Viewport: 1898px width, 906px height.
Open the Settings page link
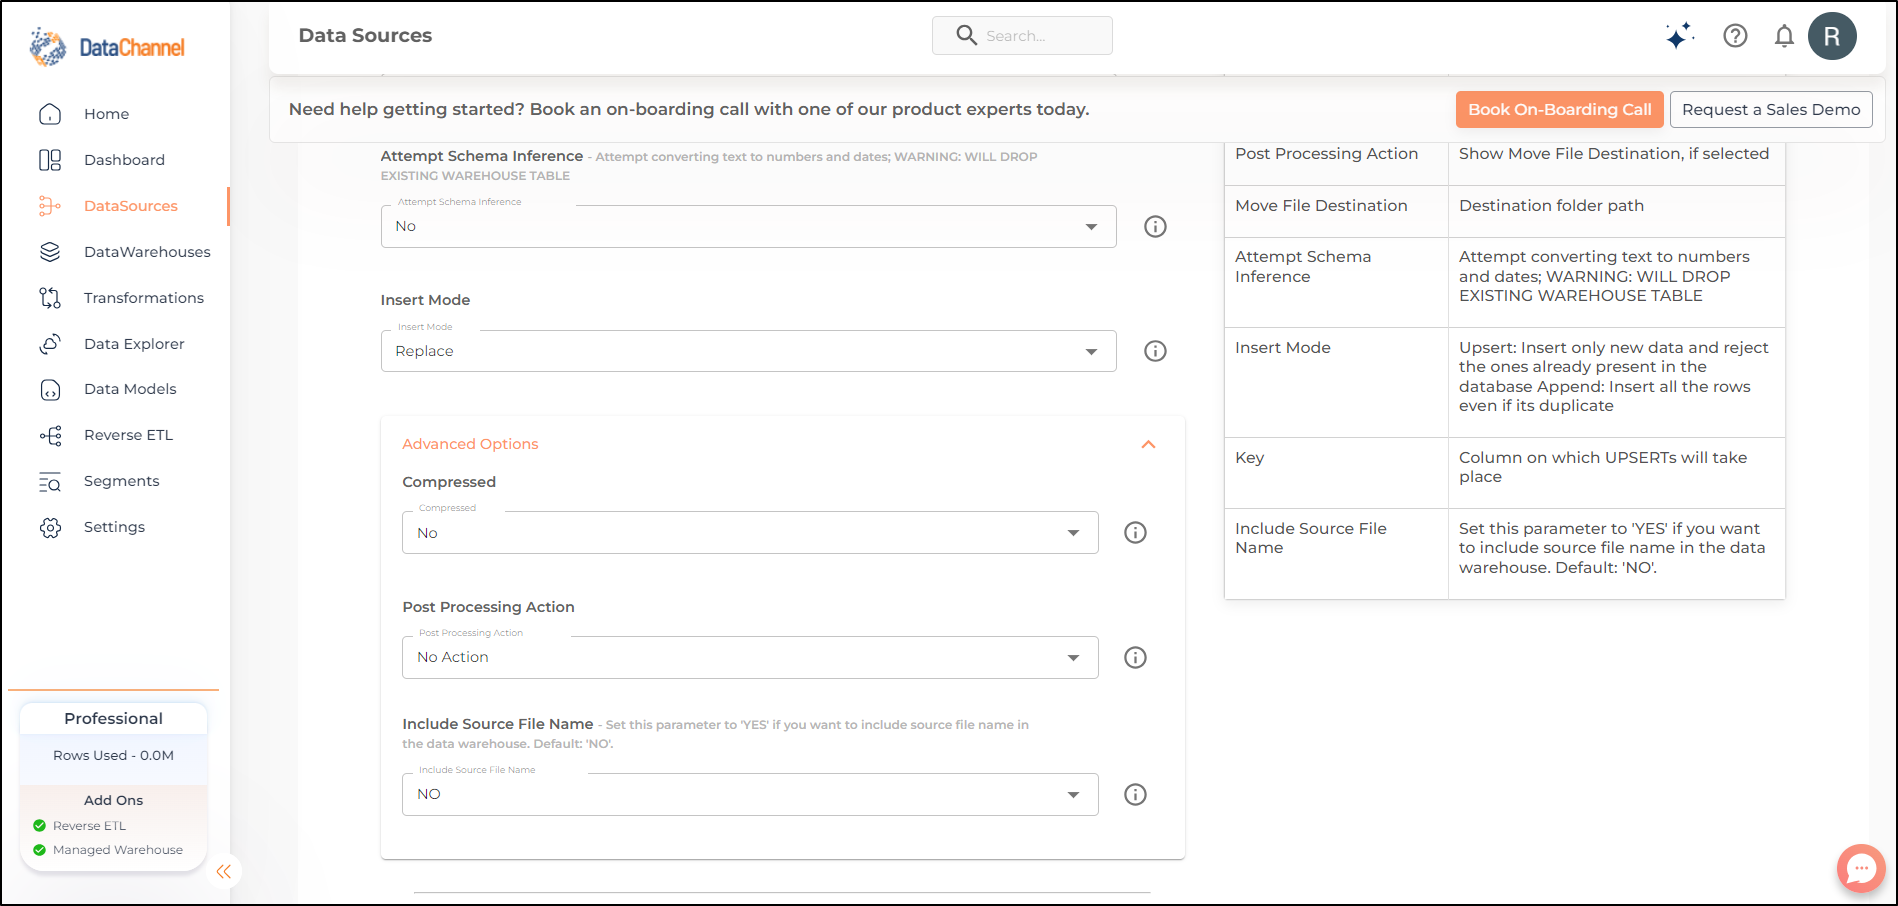tap(114, 527)
